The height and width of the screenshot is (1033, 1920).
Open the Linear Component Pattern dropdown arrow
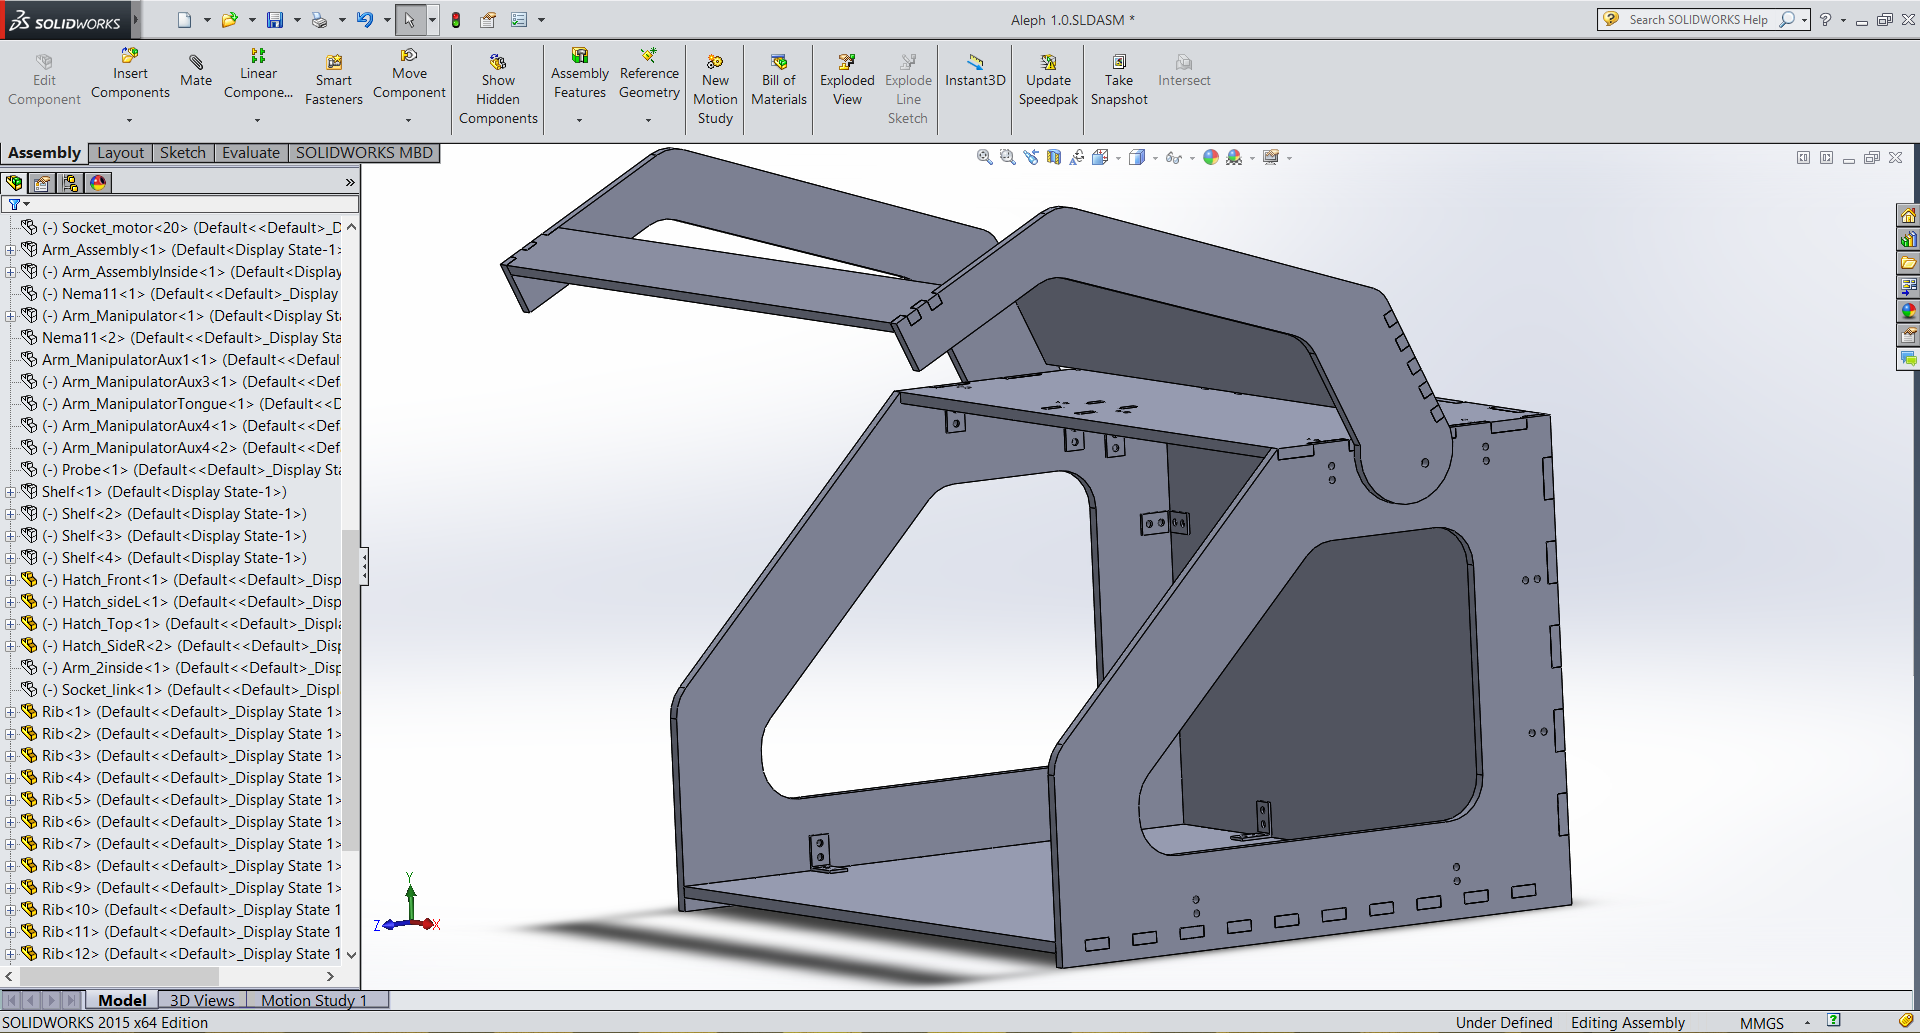pos(258,121)
